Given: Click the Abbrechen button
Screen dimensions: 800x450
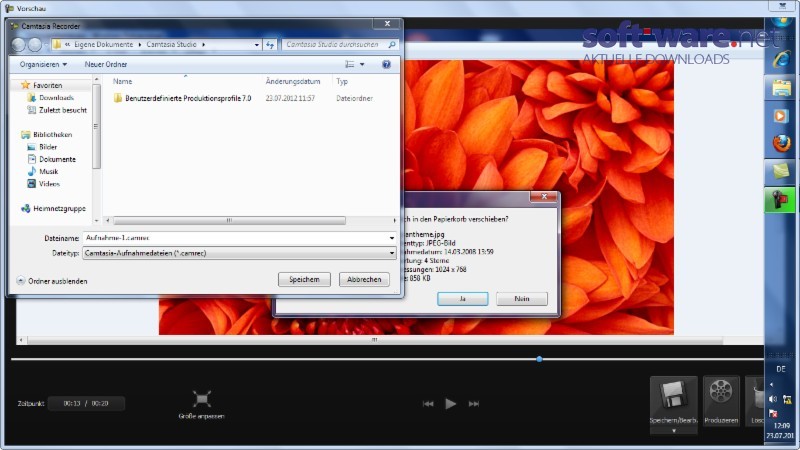Looking at the screenshot, I should 364,279.
